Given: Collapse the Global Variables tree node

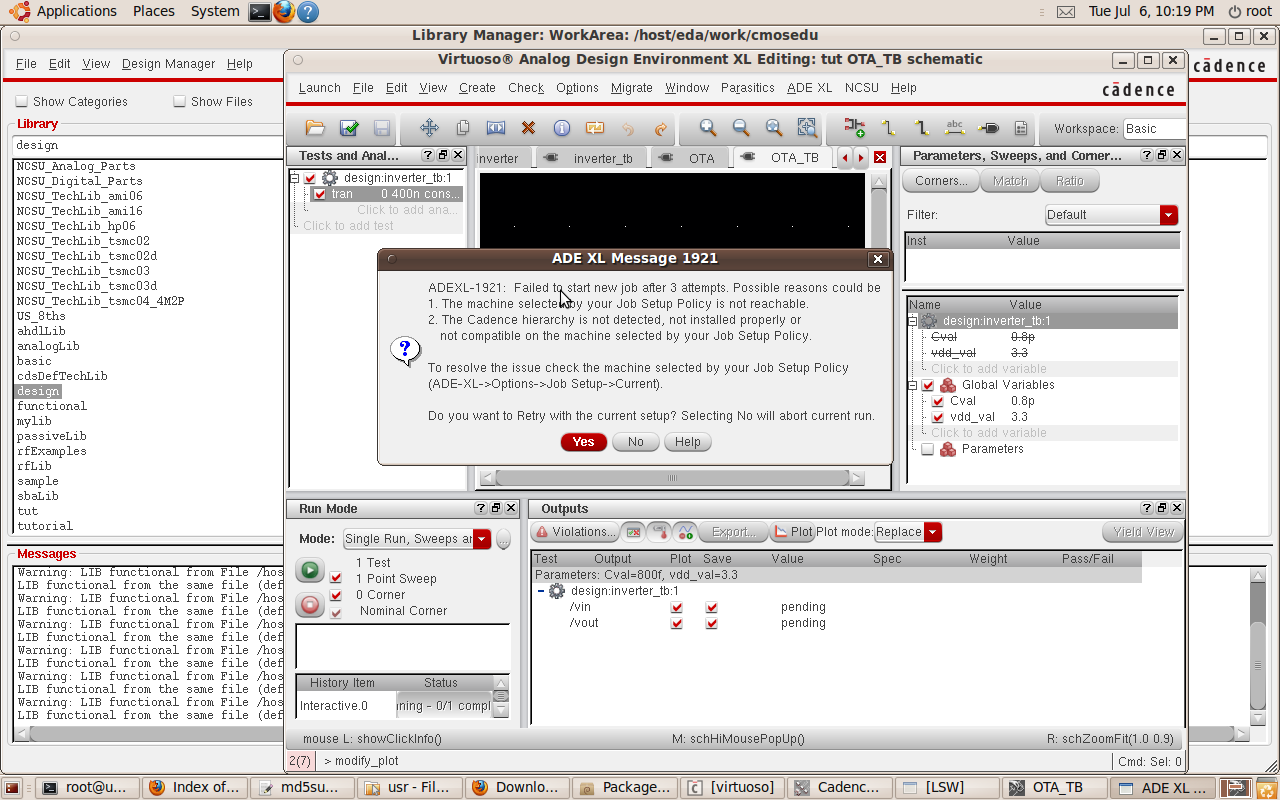Looking at the screenshot, I should click(913, 385).
